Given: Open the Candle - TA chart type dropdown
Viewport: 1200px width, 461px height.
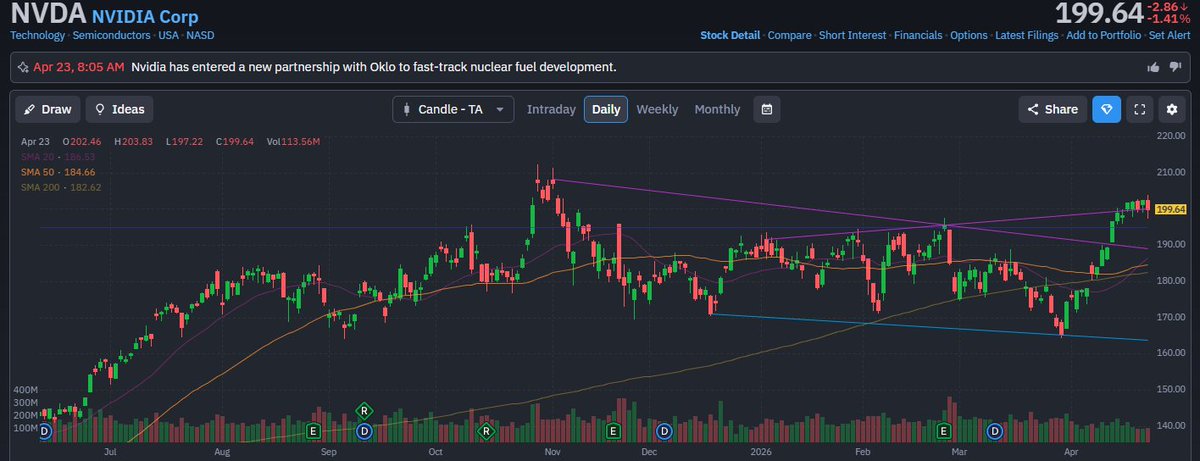Looking at the screenshot, I should tap(453, 109).
